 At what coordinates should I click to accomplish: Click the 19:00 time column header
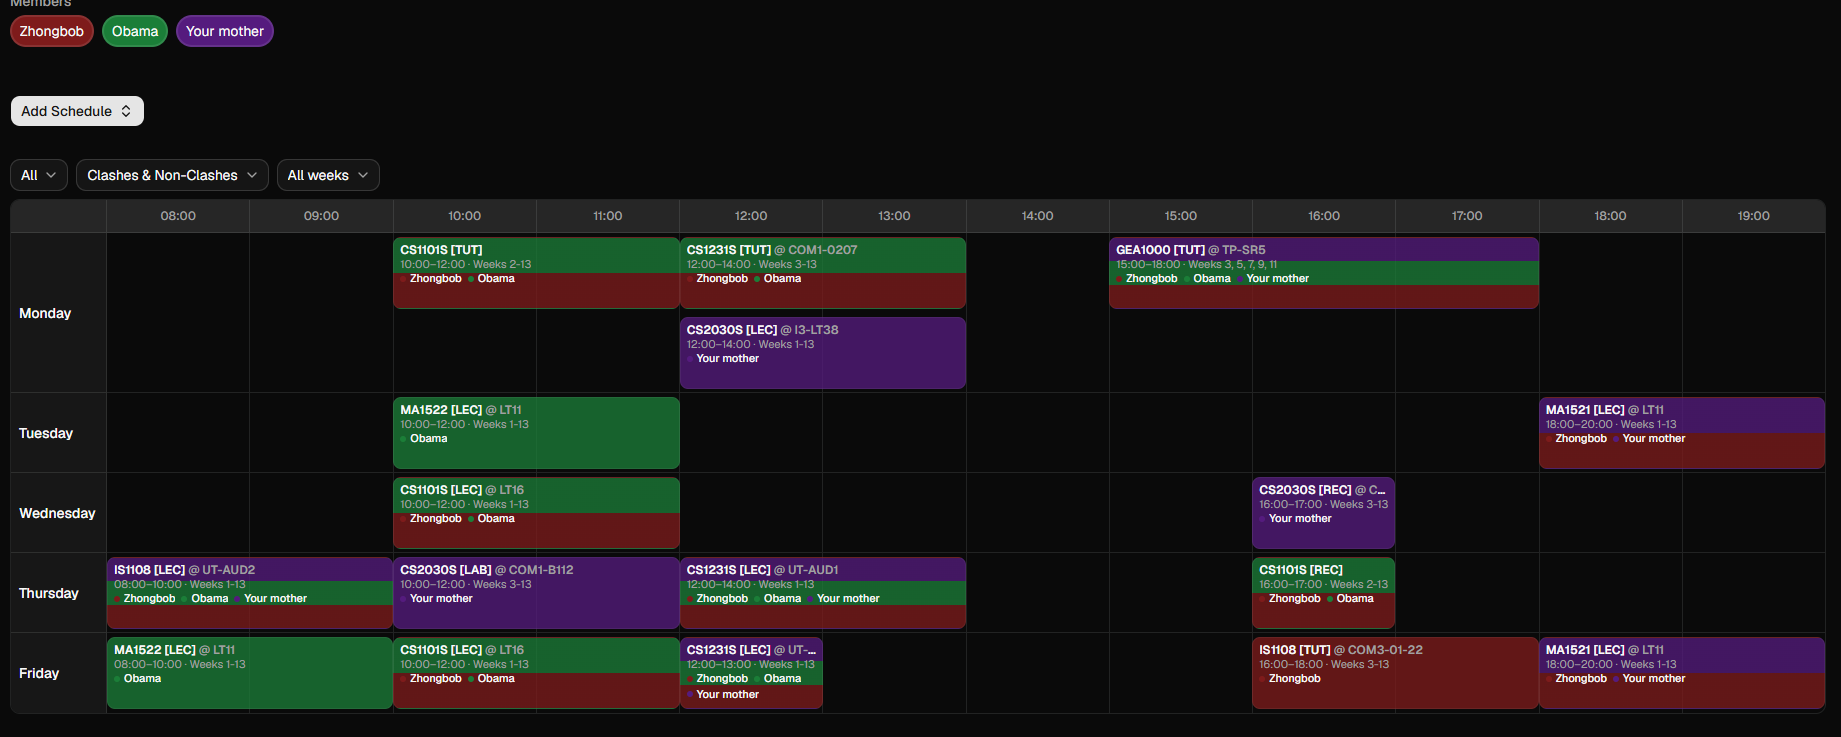coord(1754,216)
